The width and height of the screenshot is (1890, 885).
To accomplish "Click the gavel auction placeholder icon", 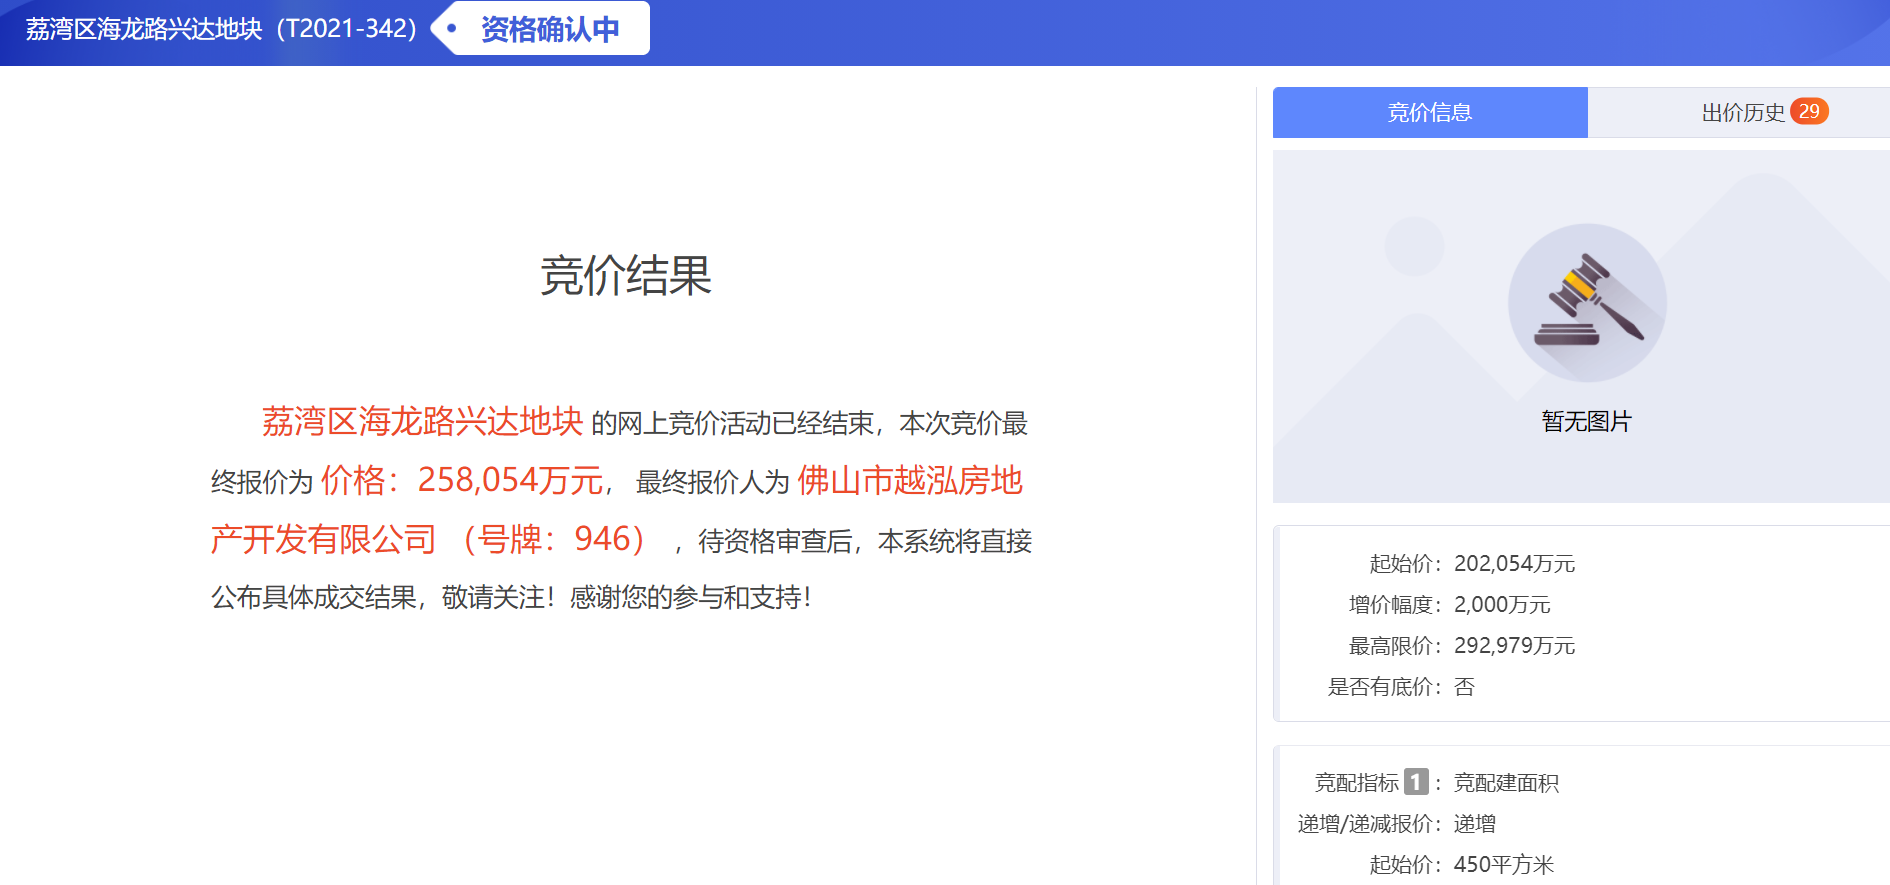I will point(1587,303).
